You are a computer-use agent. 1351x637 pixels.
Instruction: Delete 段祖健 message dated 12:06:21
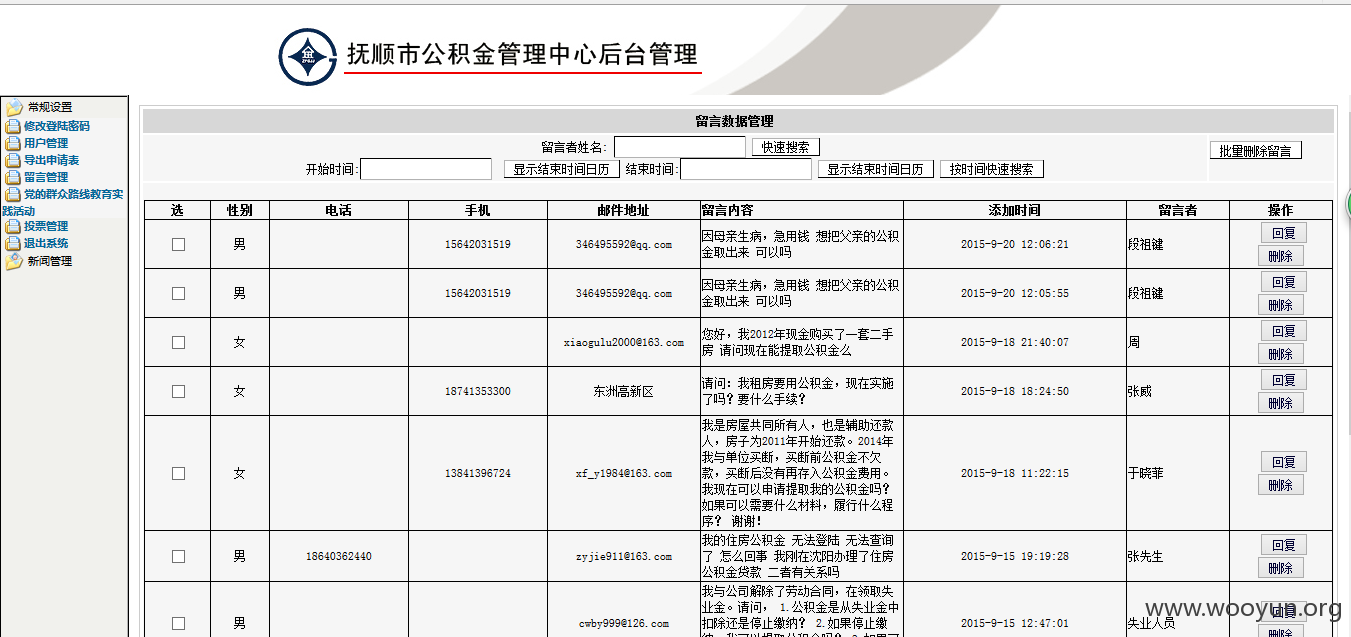point(1281,256)
